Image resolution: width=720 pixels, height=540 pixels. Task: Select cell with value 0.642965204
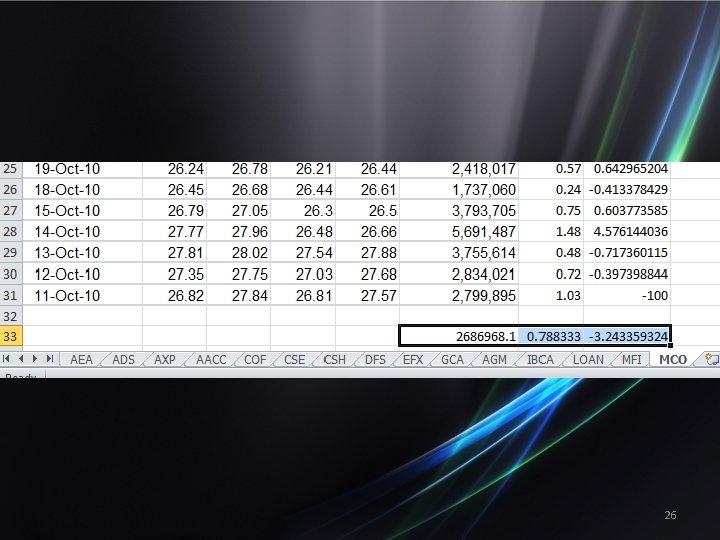(x=627, y=169)
